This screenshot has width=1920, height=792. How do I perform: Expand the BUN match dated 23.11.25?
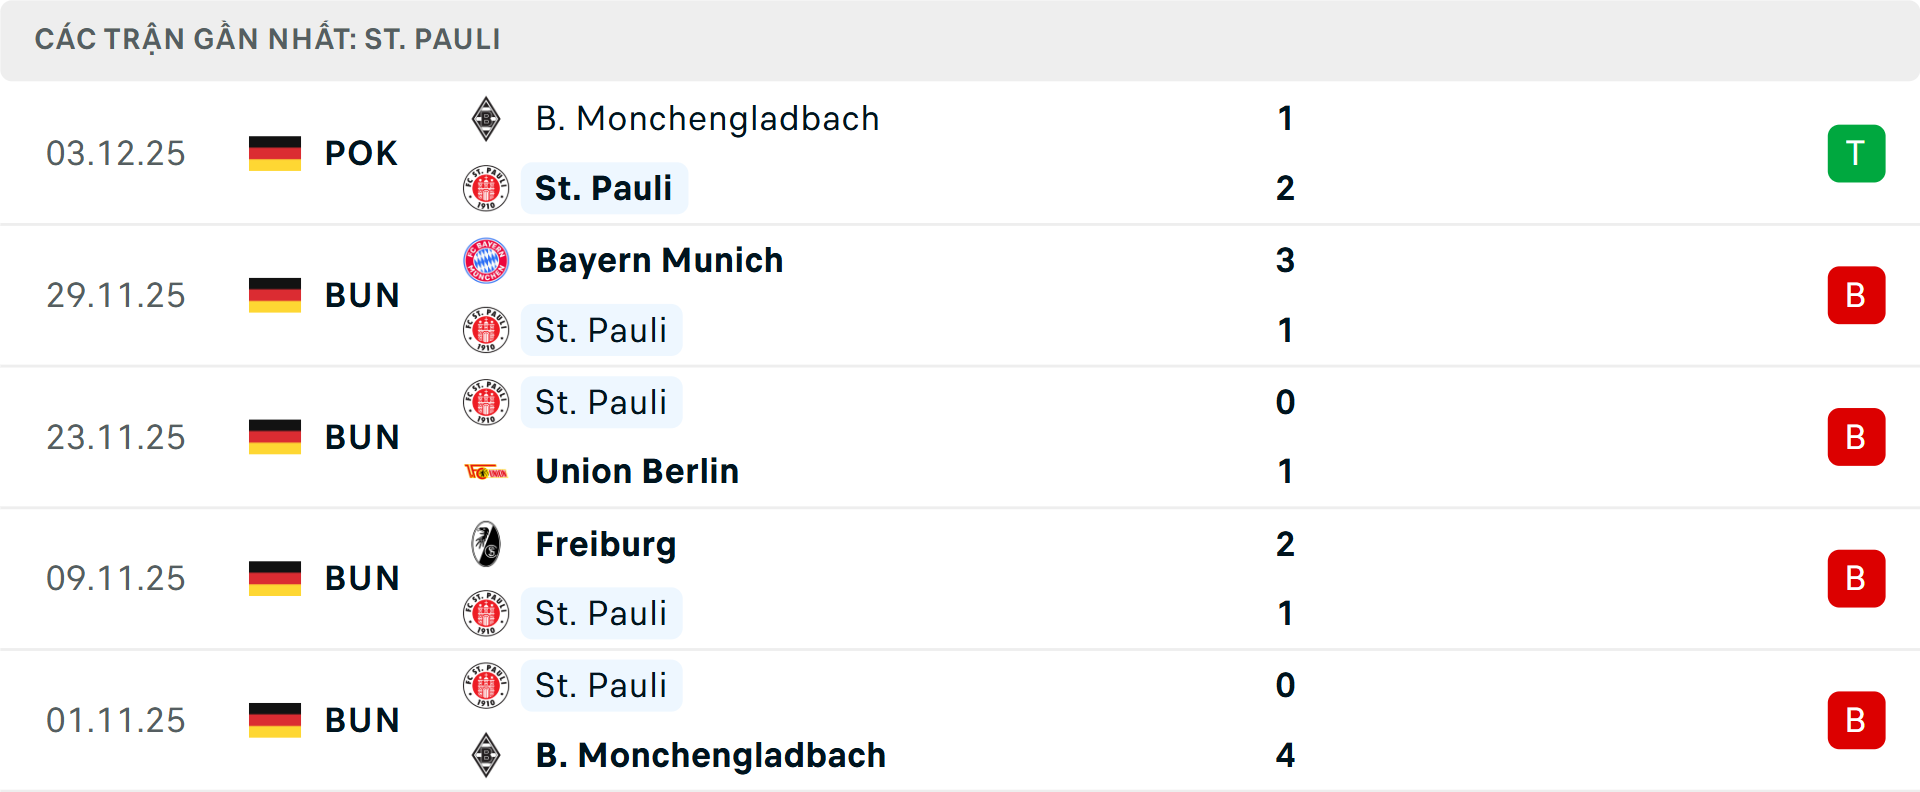(362, 437)
